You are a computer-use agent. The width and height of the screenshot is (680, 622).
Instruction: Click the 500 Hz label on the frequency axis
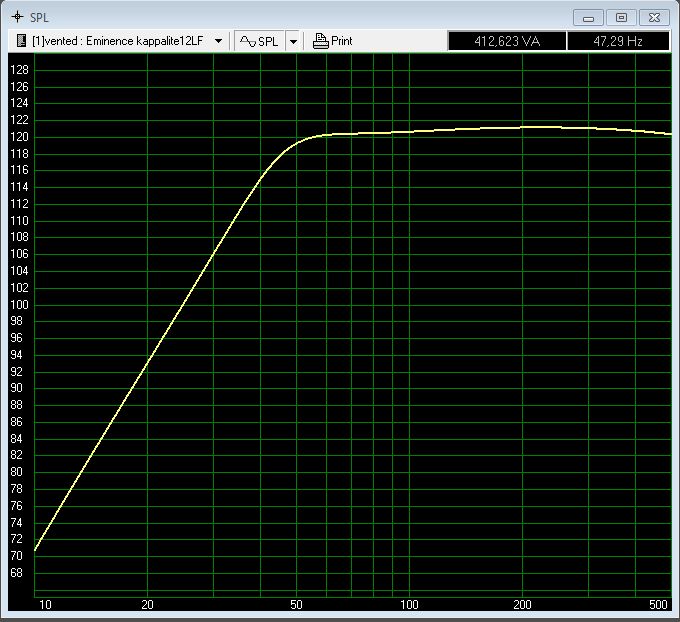coord(658,605)
